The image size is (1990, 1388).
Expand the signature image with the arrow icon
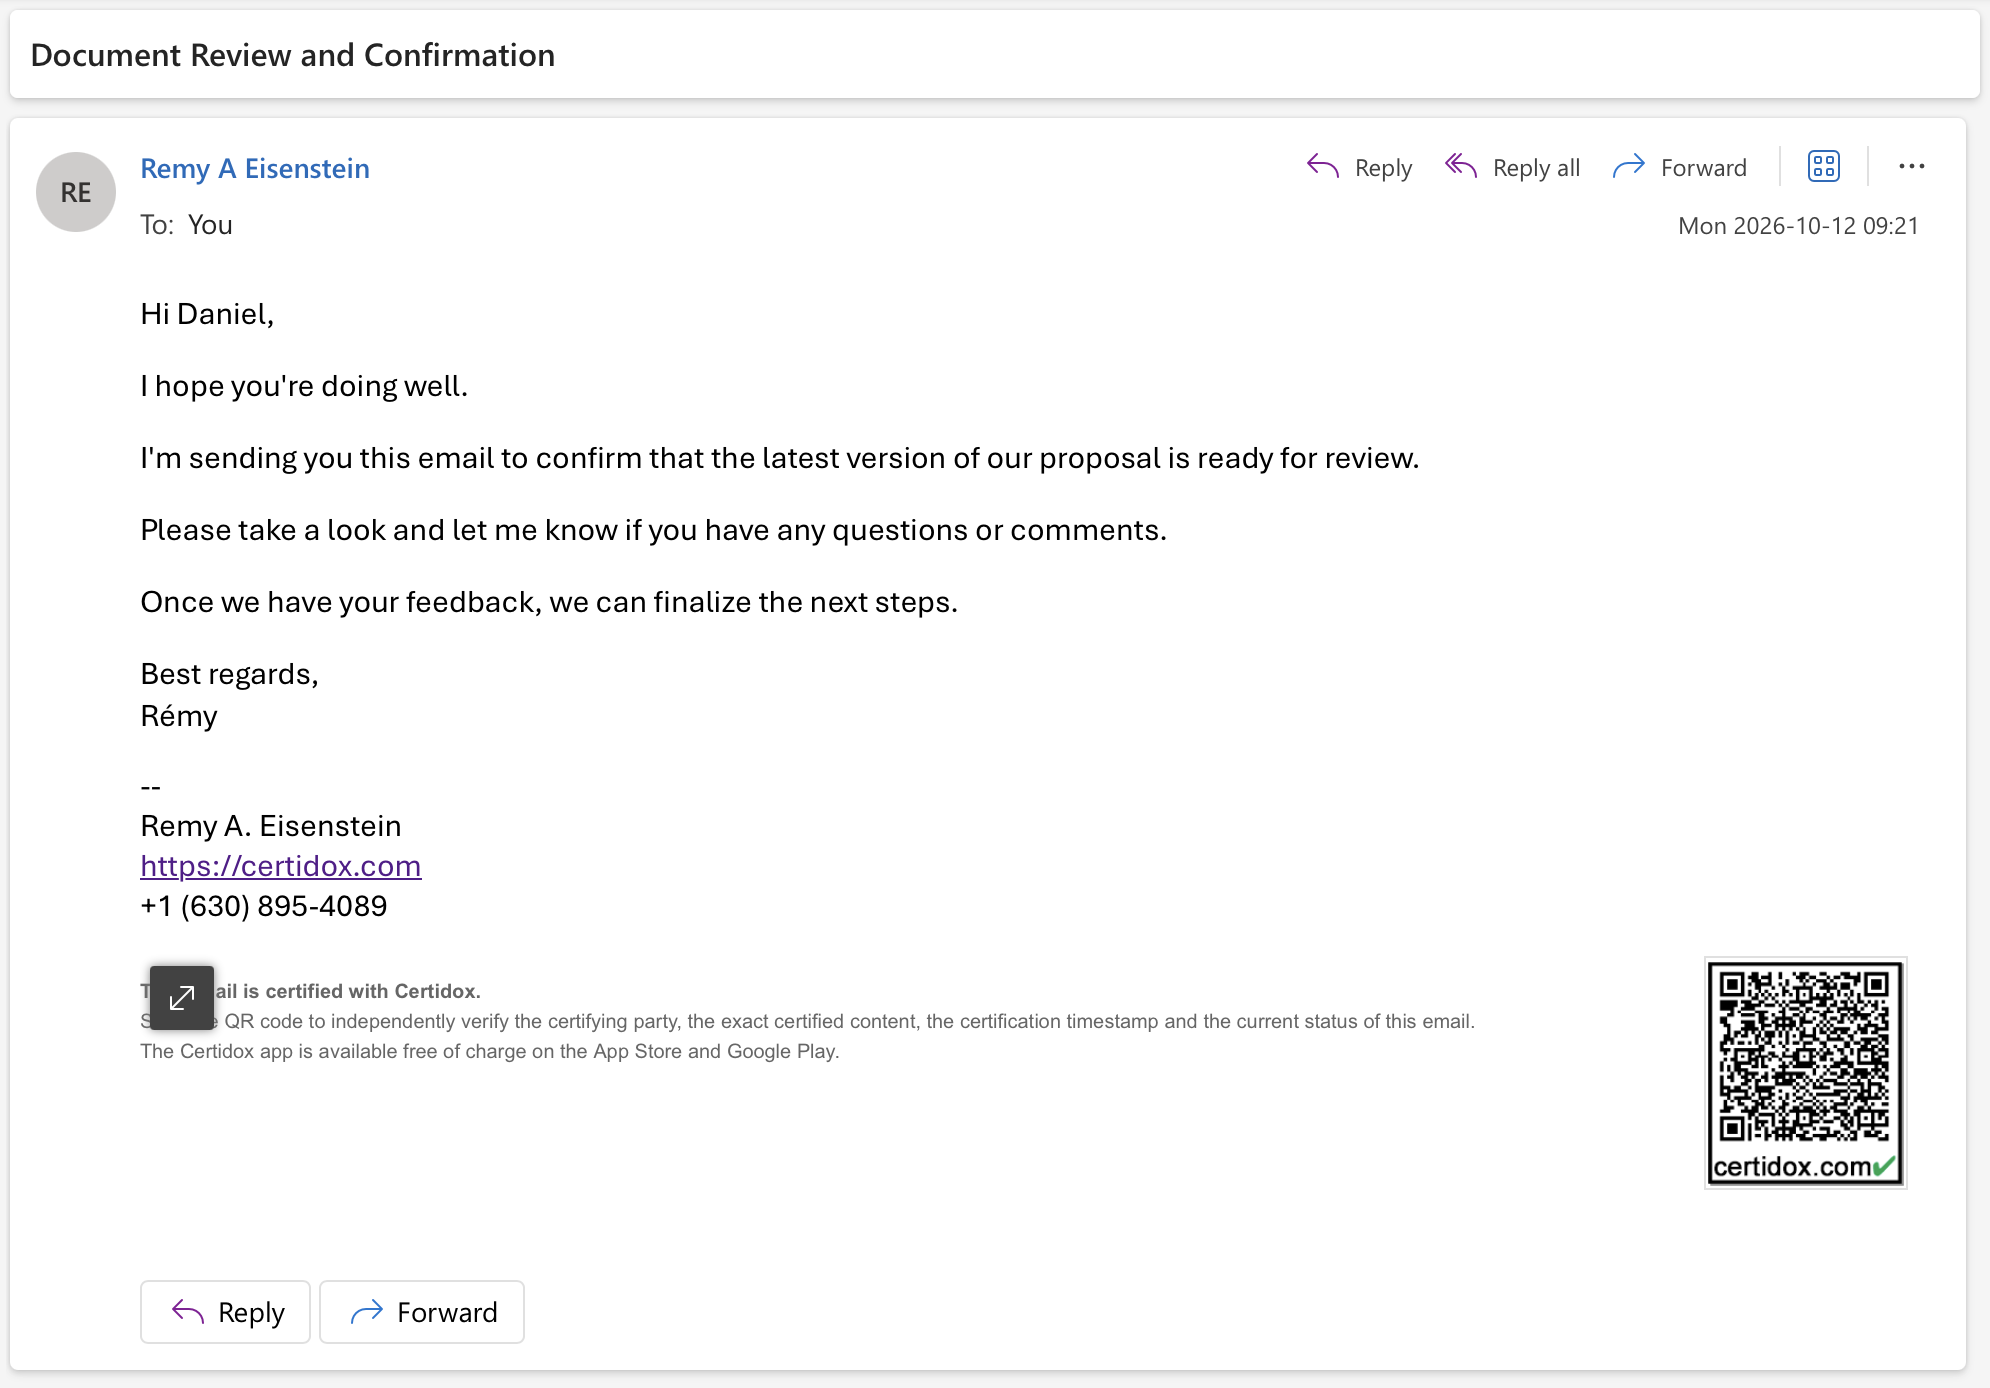182,997
